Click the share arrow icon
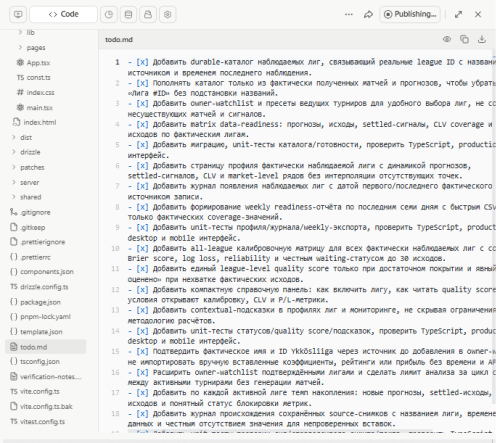The height and width of the screenshot is (443, 500). [368, 15]
